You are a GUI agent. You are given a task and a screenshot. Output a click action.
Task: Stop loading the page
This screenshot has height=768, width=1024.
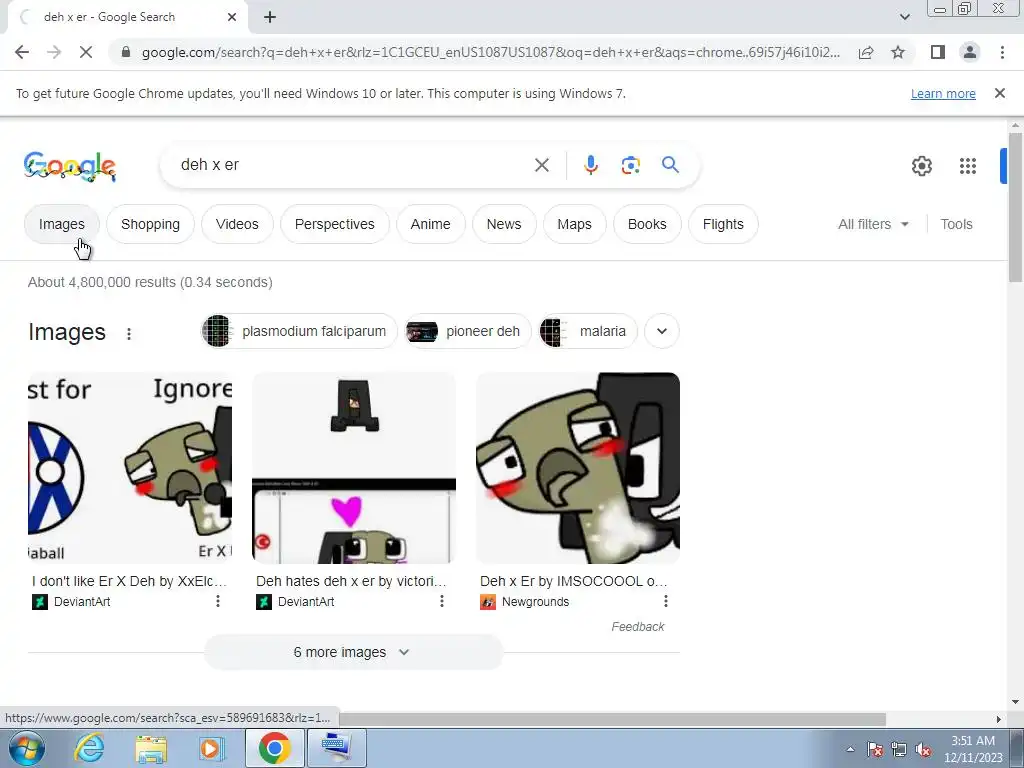(86, 52)
